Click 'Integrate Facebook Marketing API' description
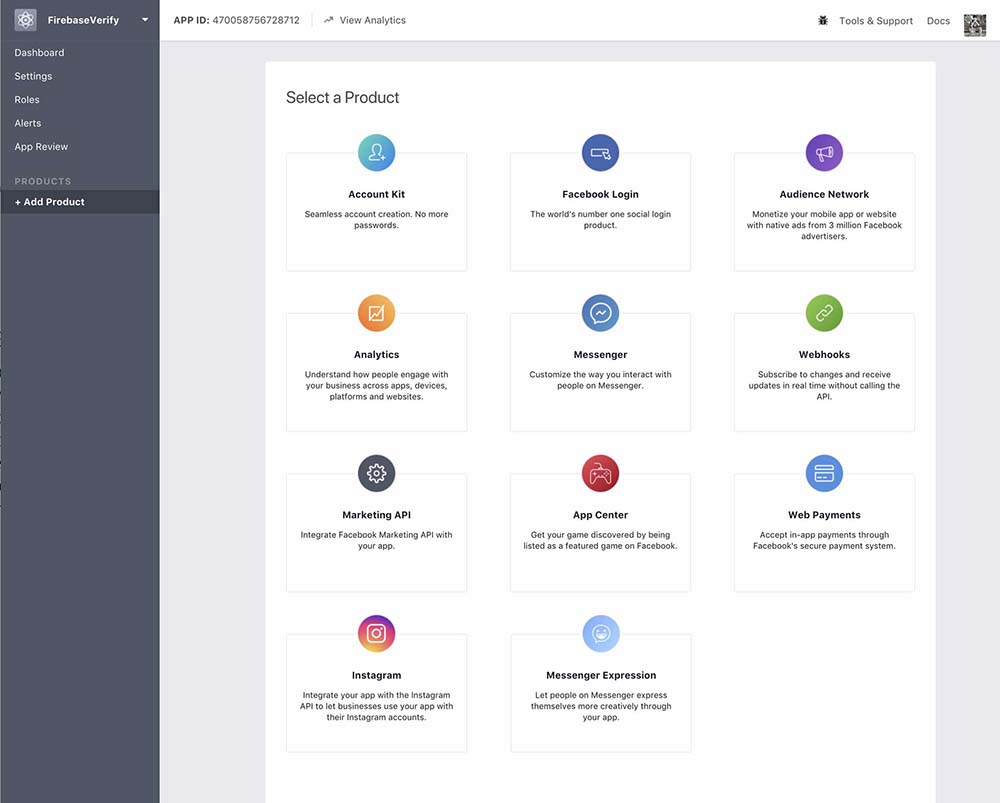Image resolution: width=1000 pixels, height=803 pixels. click(376, 540)
